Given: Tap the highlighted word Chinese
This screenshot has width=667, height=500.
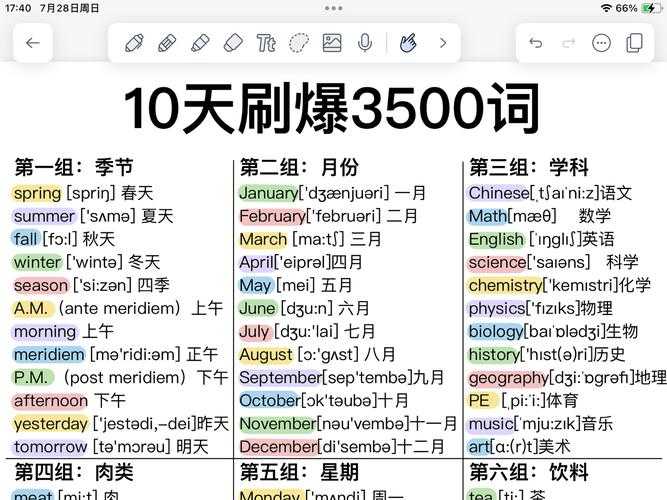Looking at the screenshot, I should click(499, 193).
